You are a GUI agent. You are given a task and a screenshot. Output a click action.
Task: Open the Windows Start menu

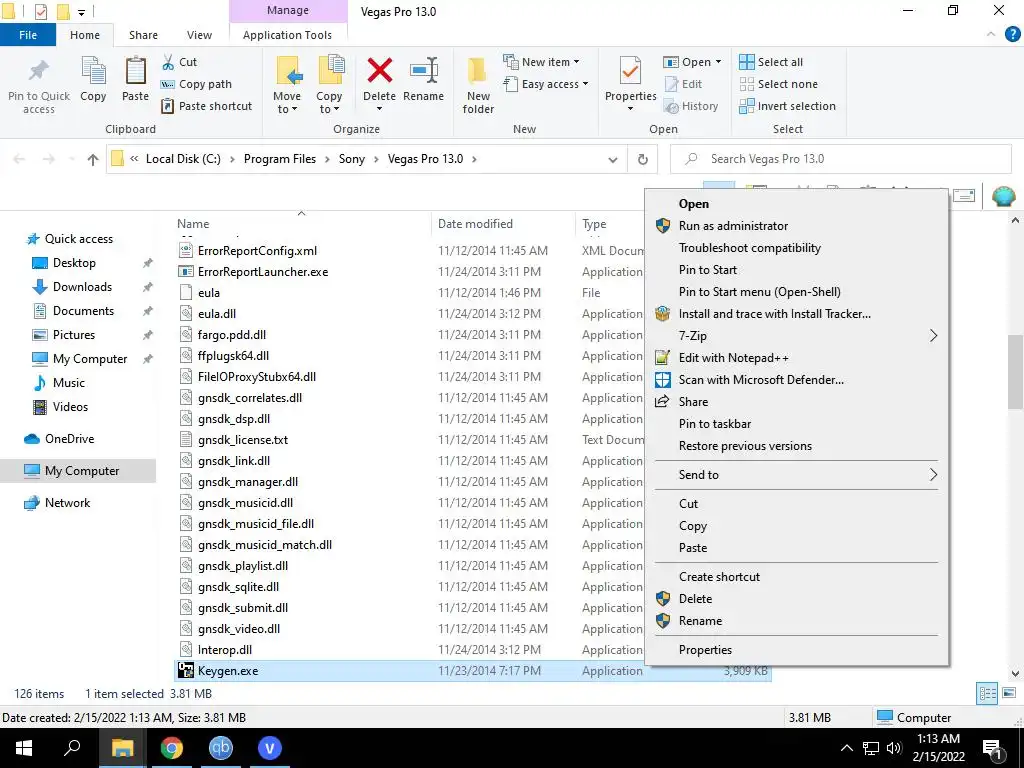pos(24,748)
